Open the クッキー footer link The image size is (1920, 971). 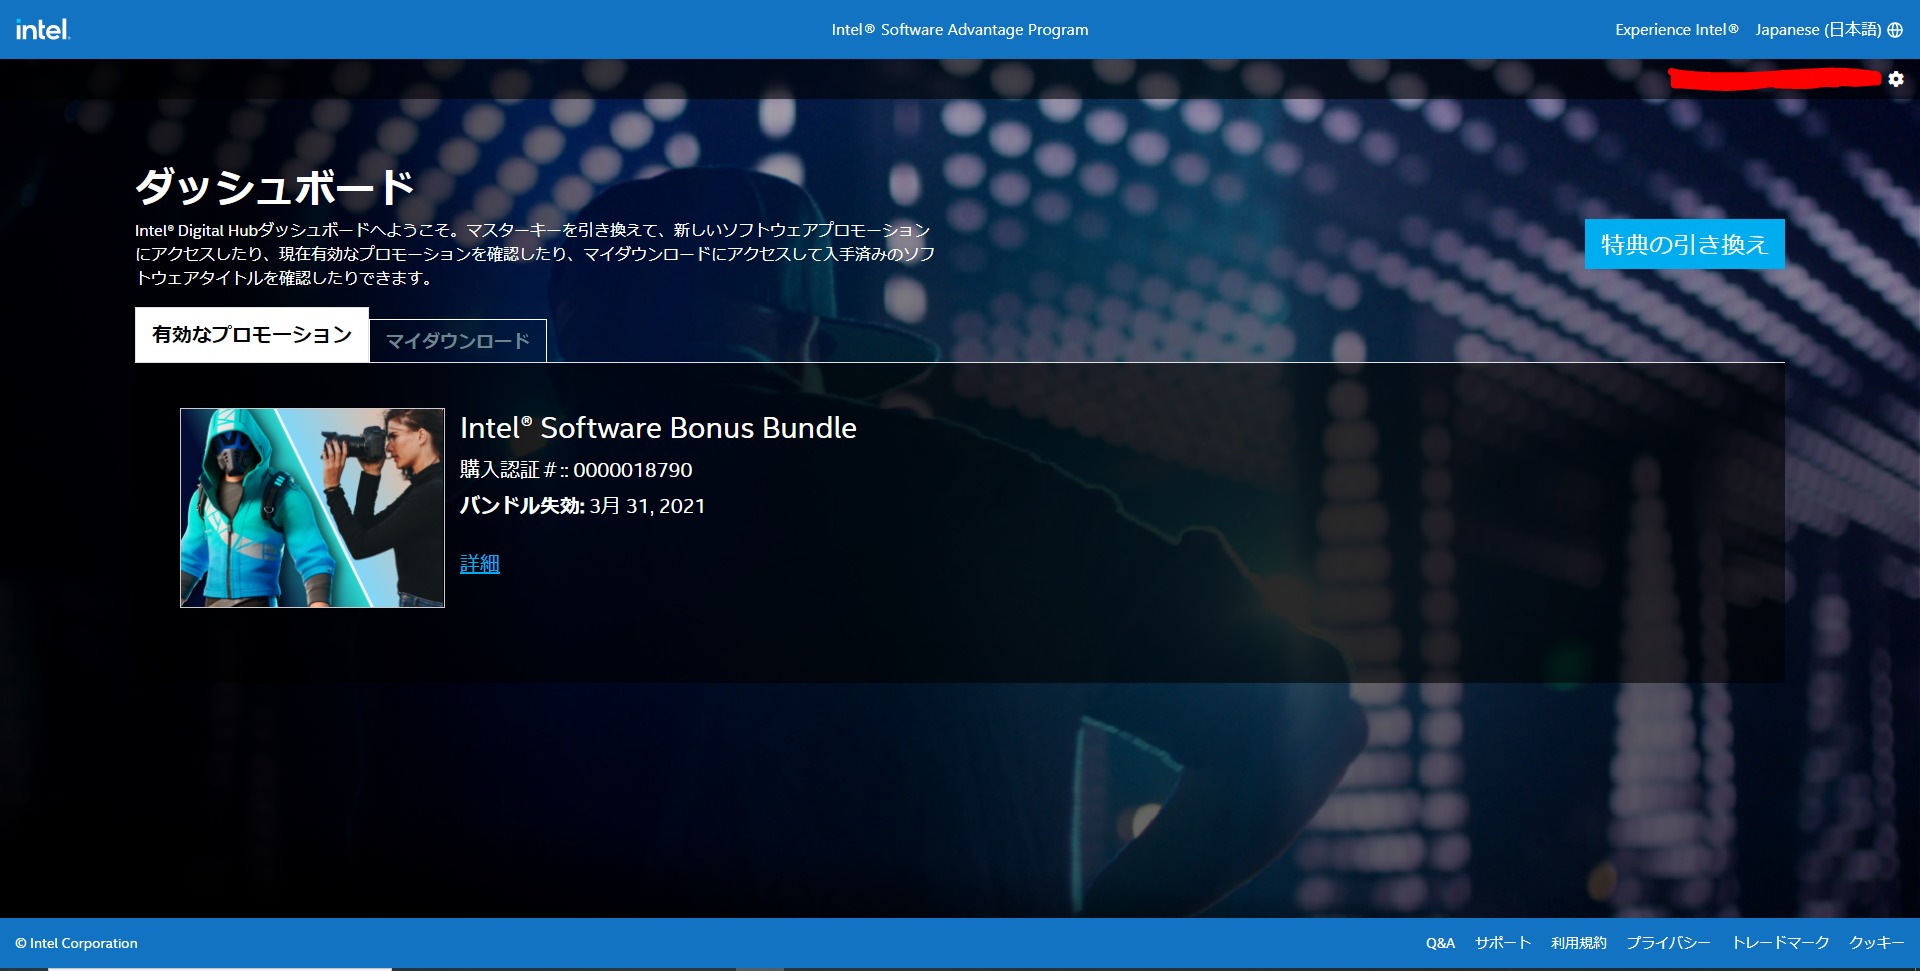coord(1876,943)
